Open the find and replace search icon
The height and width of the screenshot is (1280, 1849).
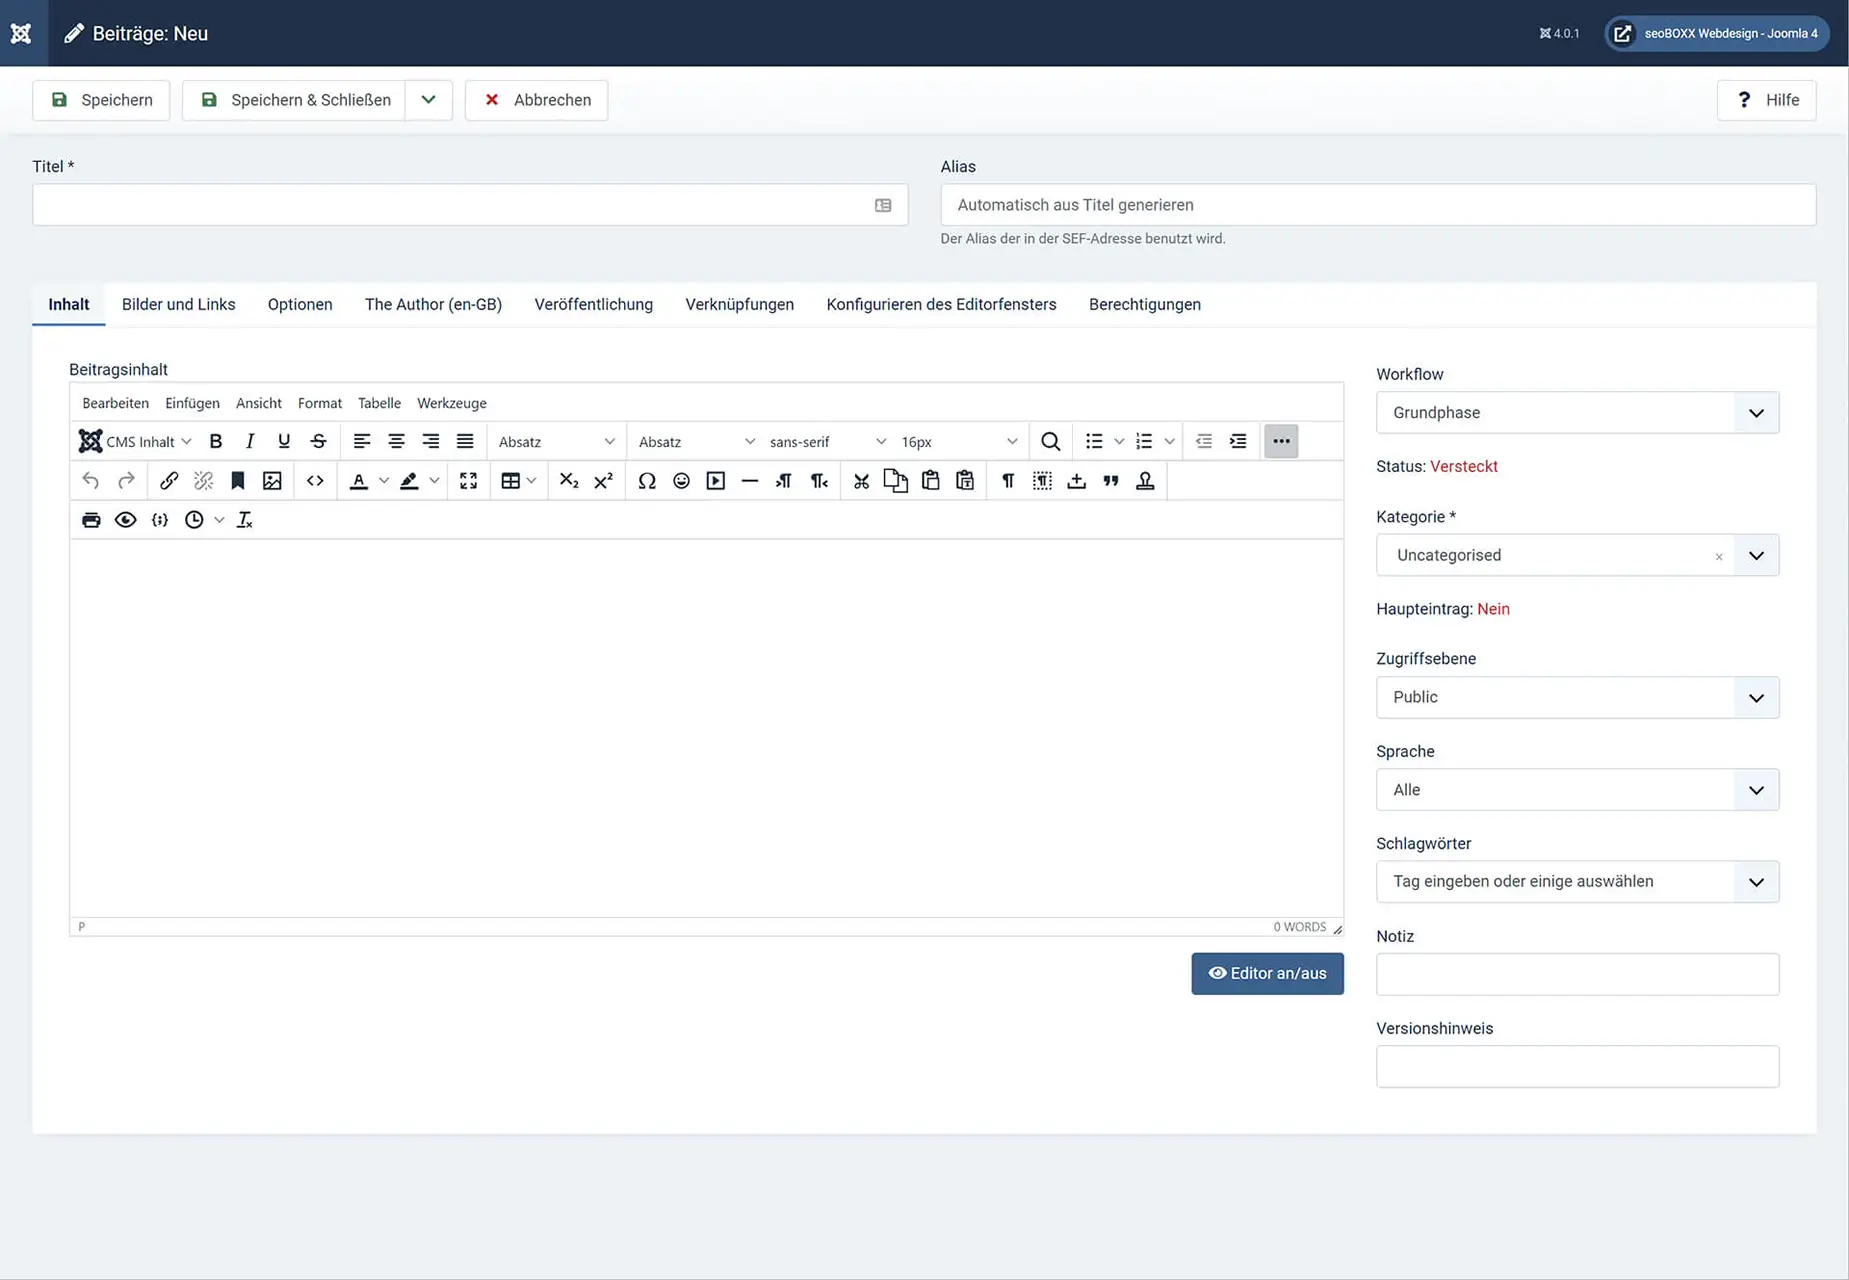[1050, 440]
